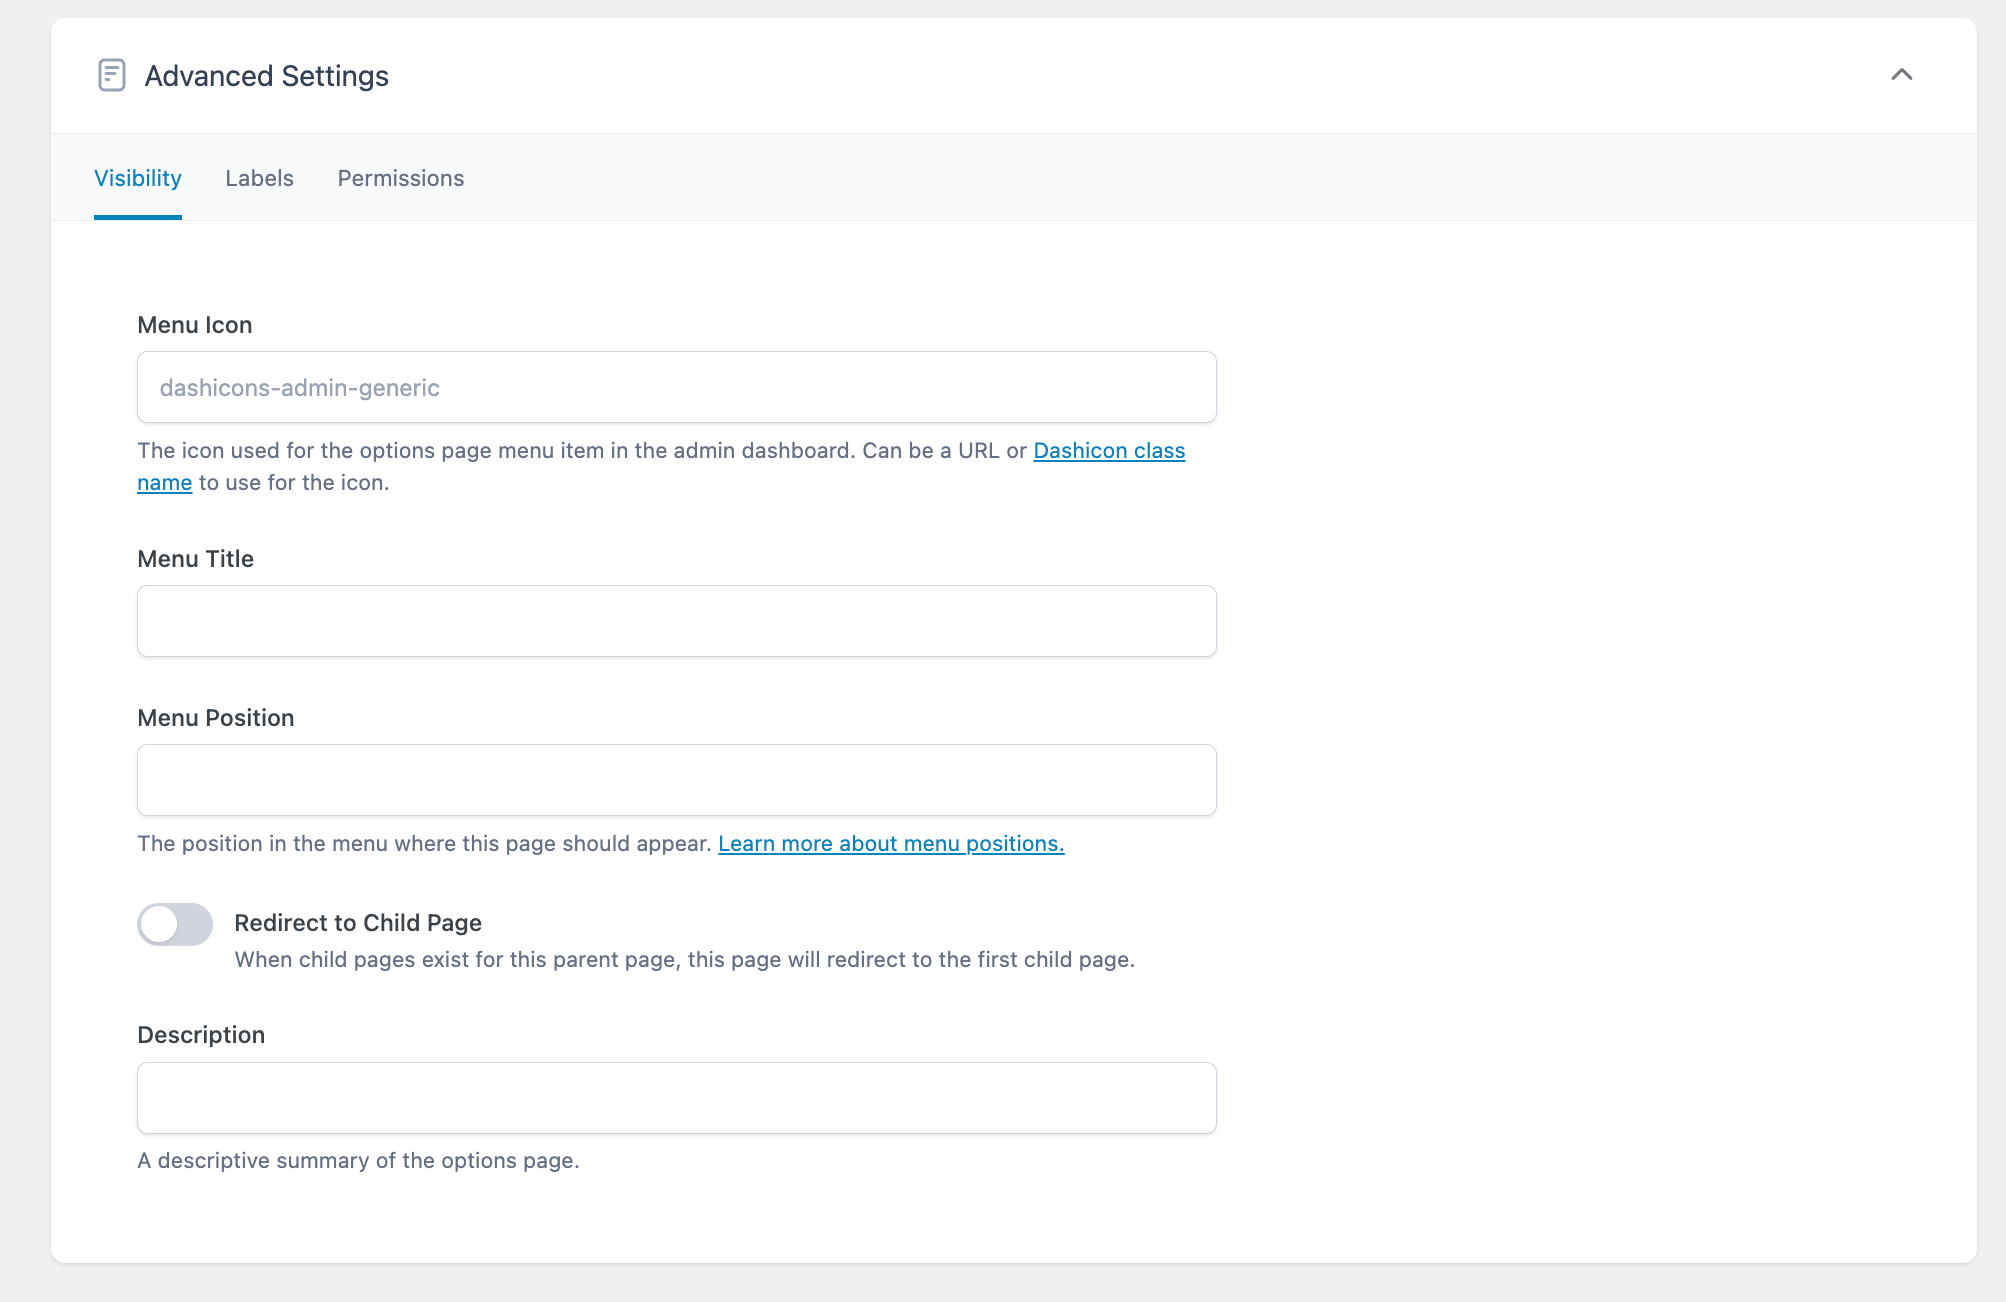This screenshot has width=2006, height=1302.
Task: Click the Menu Position heading label
Action: tap(216, 717)
